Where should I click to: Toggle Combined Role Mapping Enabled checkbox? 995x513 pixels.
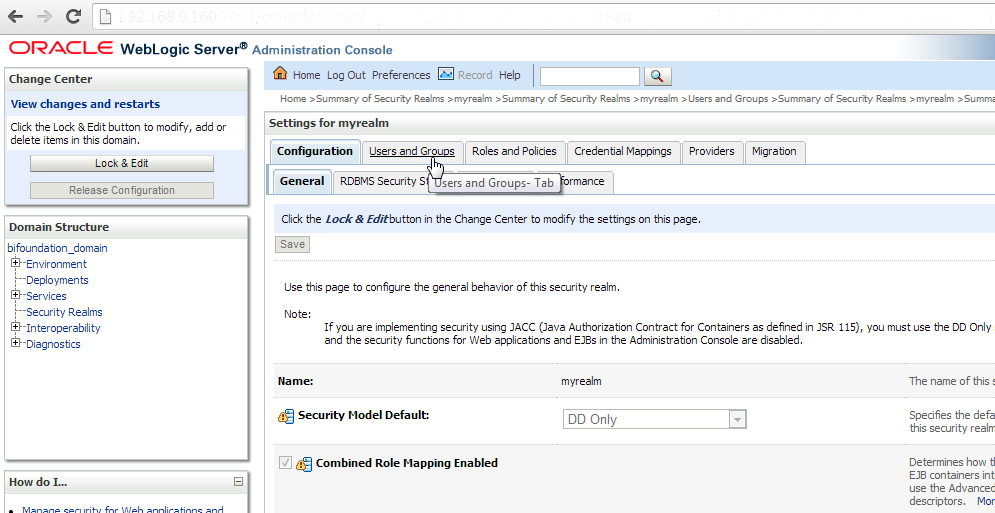pyautogui.click(x=285, y=463)
